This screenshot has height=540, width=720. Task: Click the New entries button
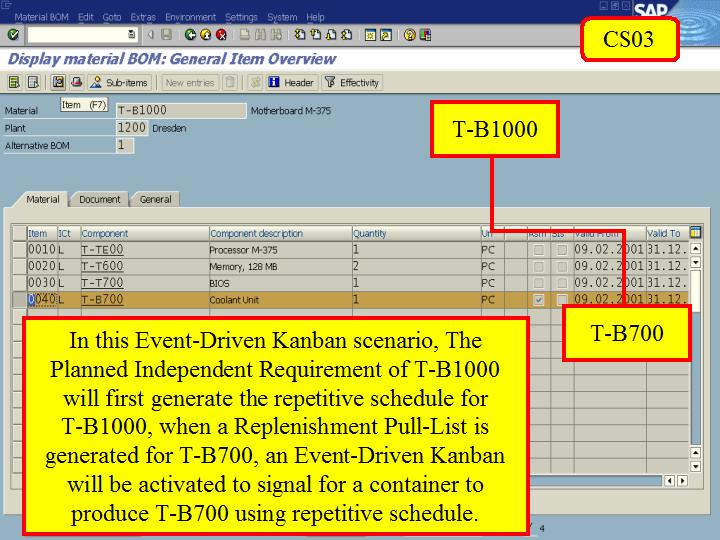point(190,82)
